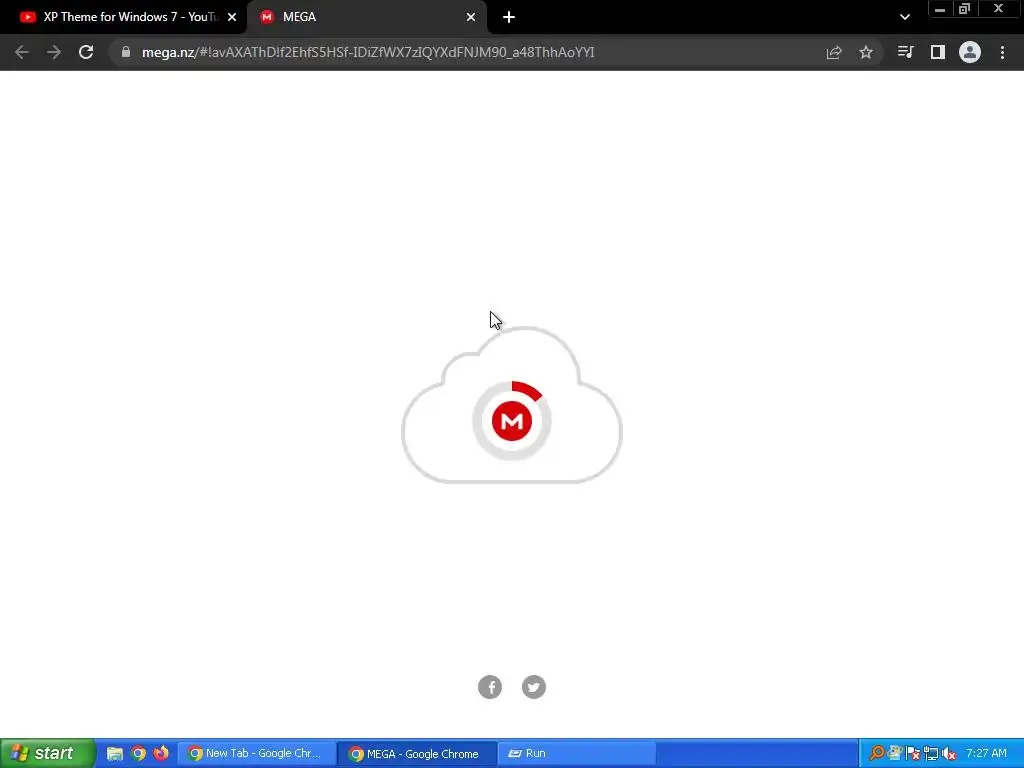The height and width of the screenshot is (768, 1024).
Task: Click the security alert shield tray icon
Action: (x=913, y=754)
